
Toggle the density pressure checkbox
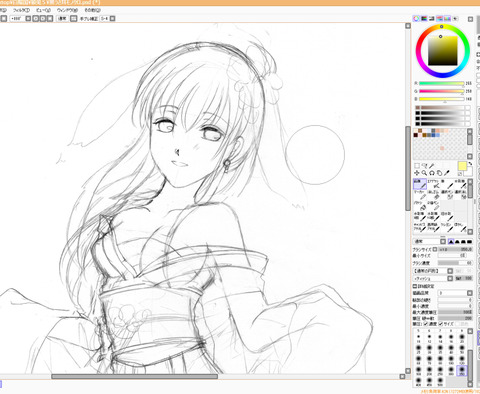click(x=426, y=324)
